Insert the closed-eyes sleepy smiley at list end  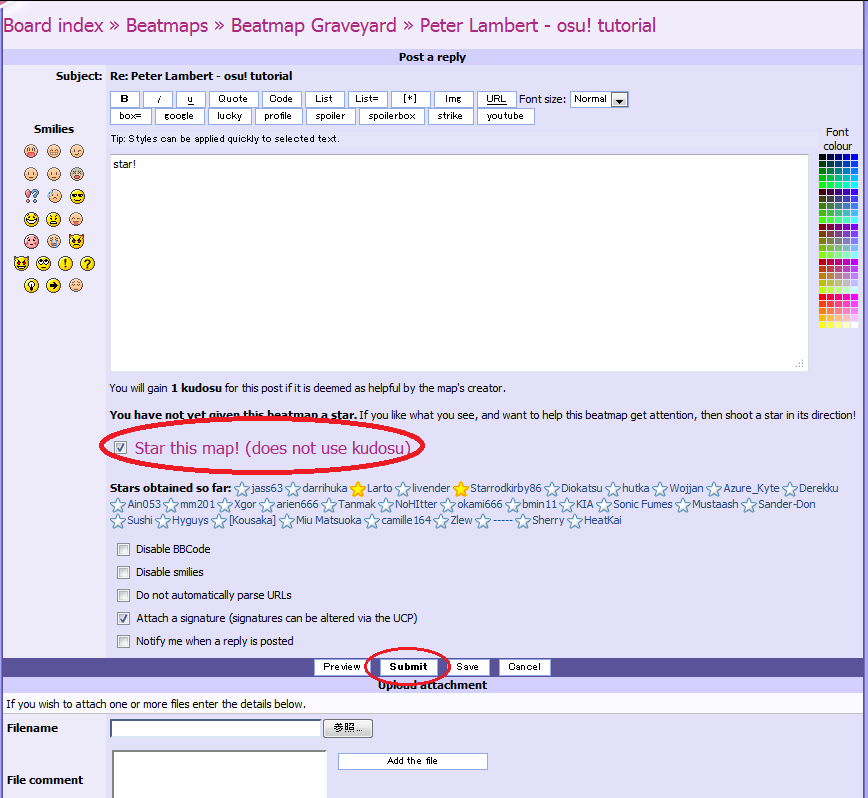pyautogui.click(x=76, y=286)
